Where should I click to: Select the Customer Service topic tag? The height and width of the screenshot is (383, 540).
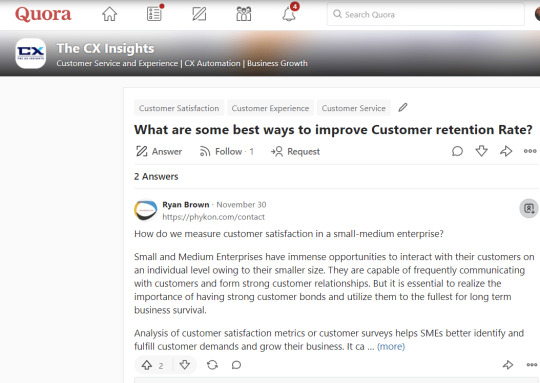point(354,108)
